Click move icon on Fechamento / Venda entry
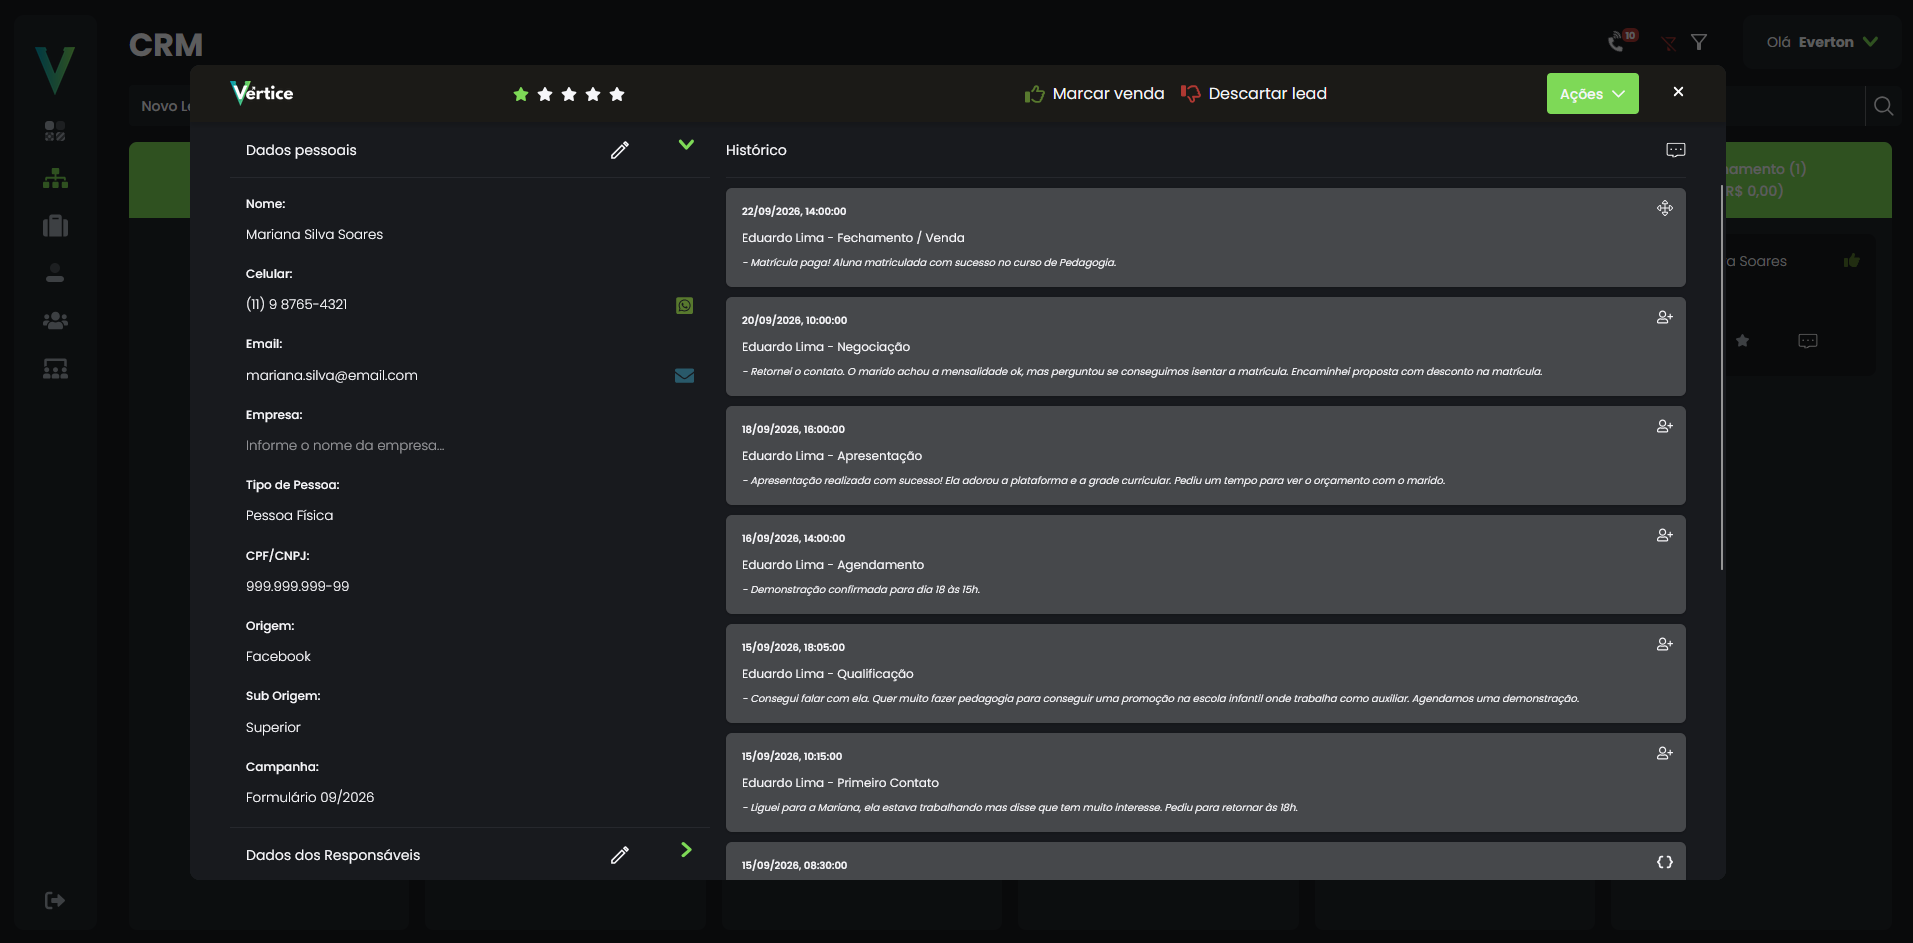 [x=1665, y=208]
